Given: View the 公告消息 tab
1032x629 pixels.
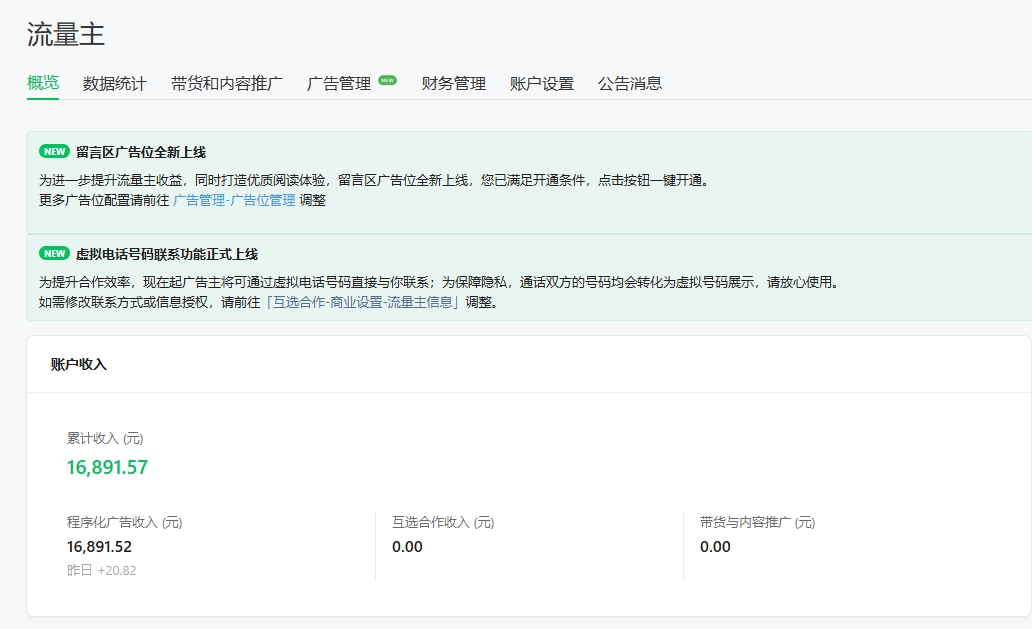Looking at the screenshot, I should (x=630, y=84).
